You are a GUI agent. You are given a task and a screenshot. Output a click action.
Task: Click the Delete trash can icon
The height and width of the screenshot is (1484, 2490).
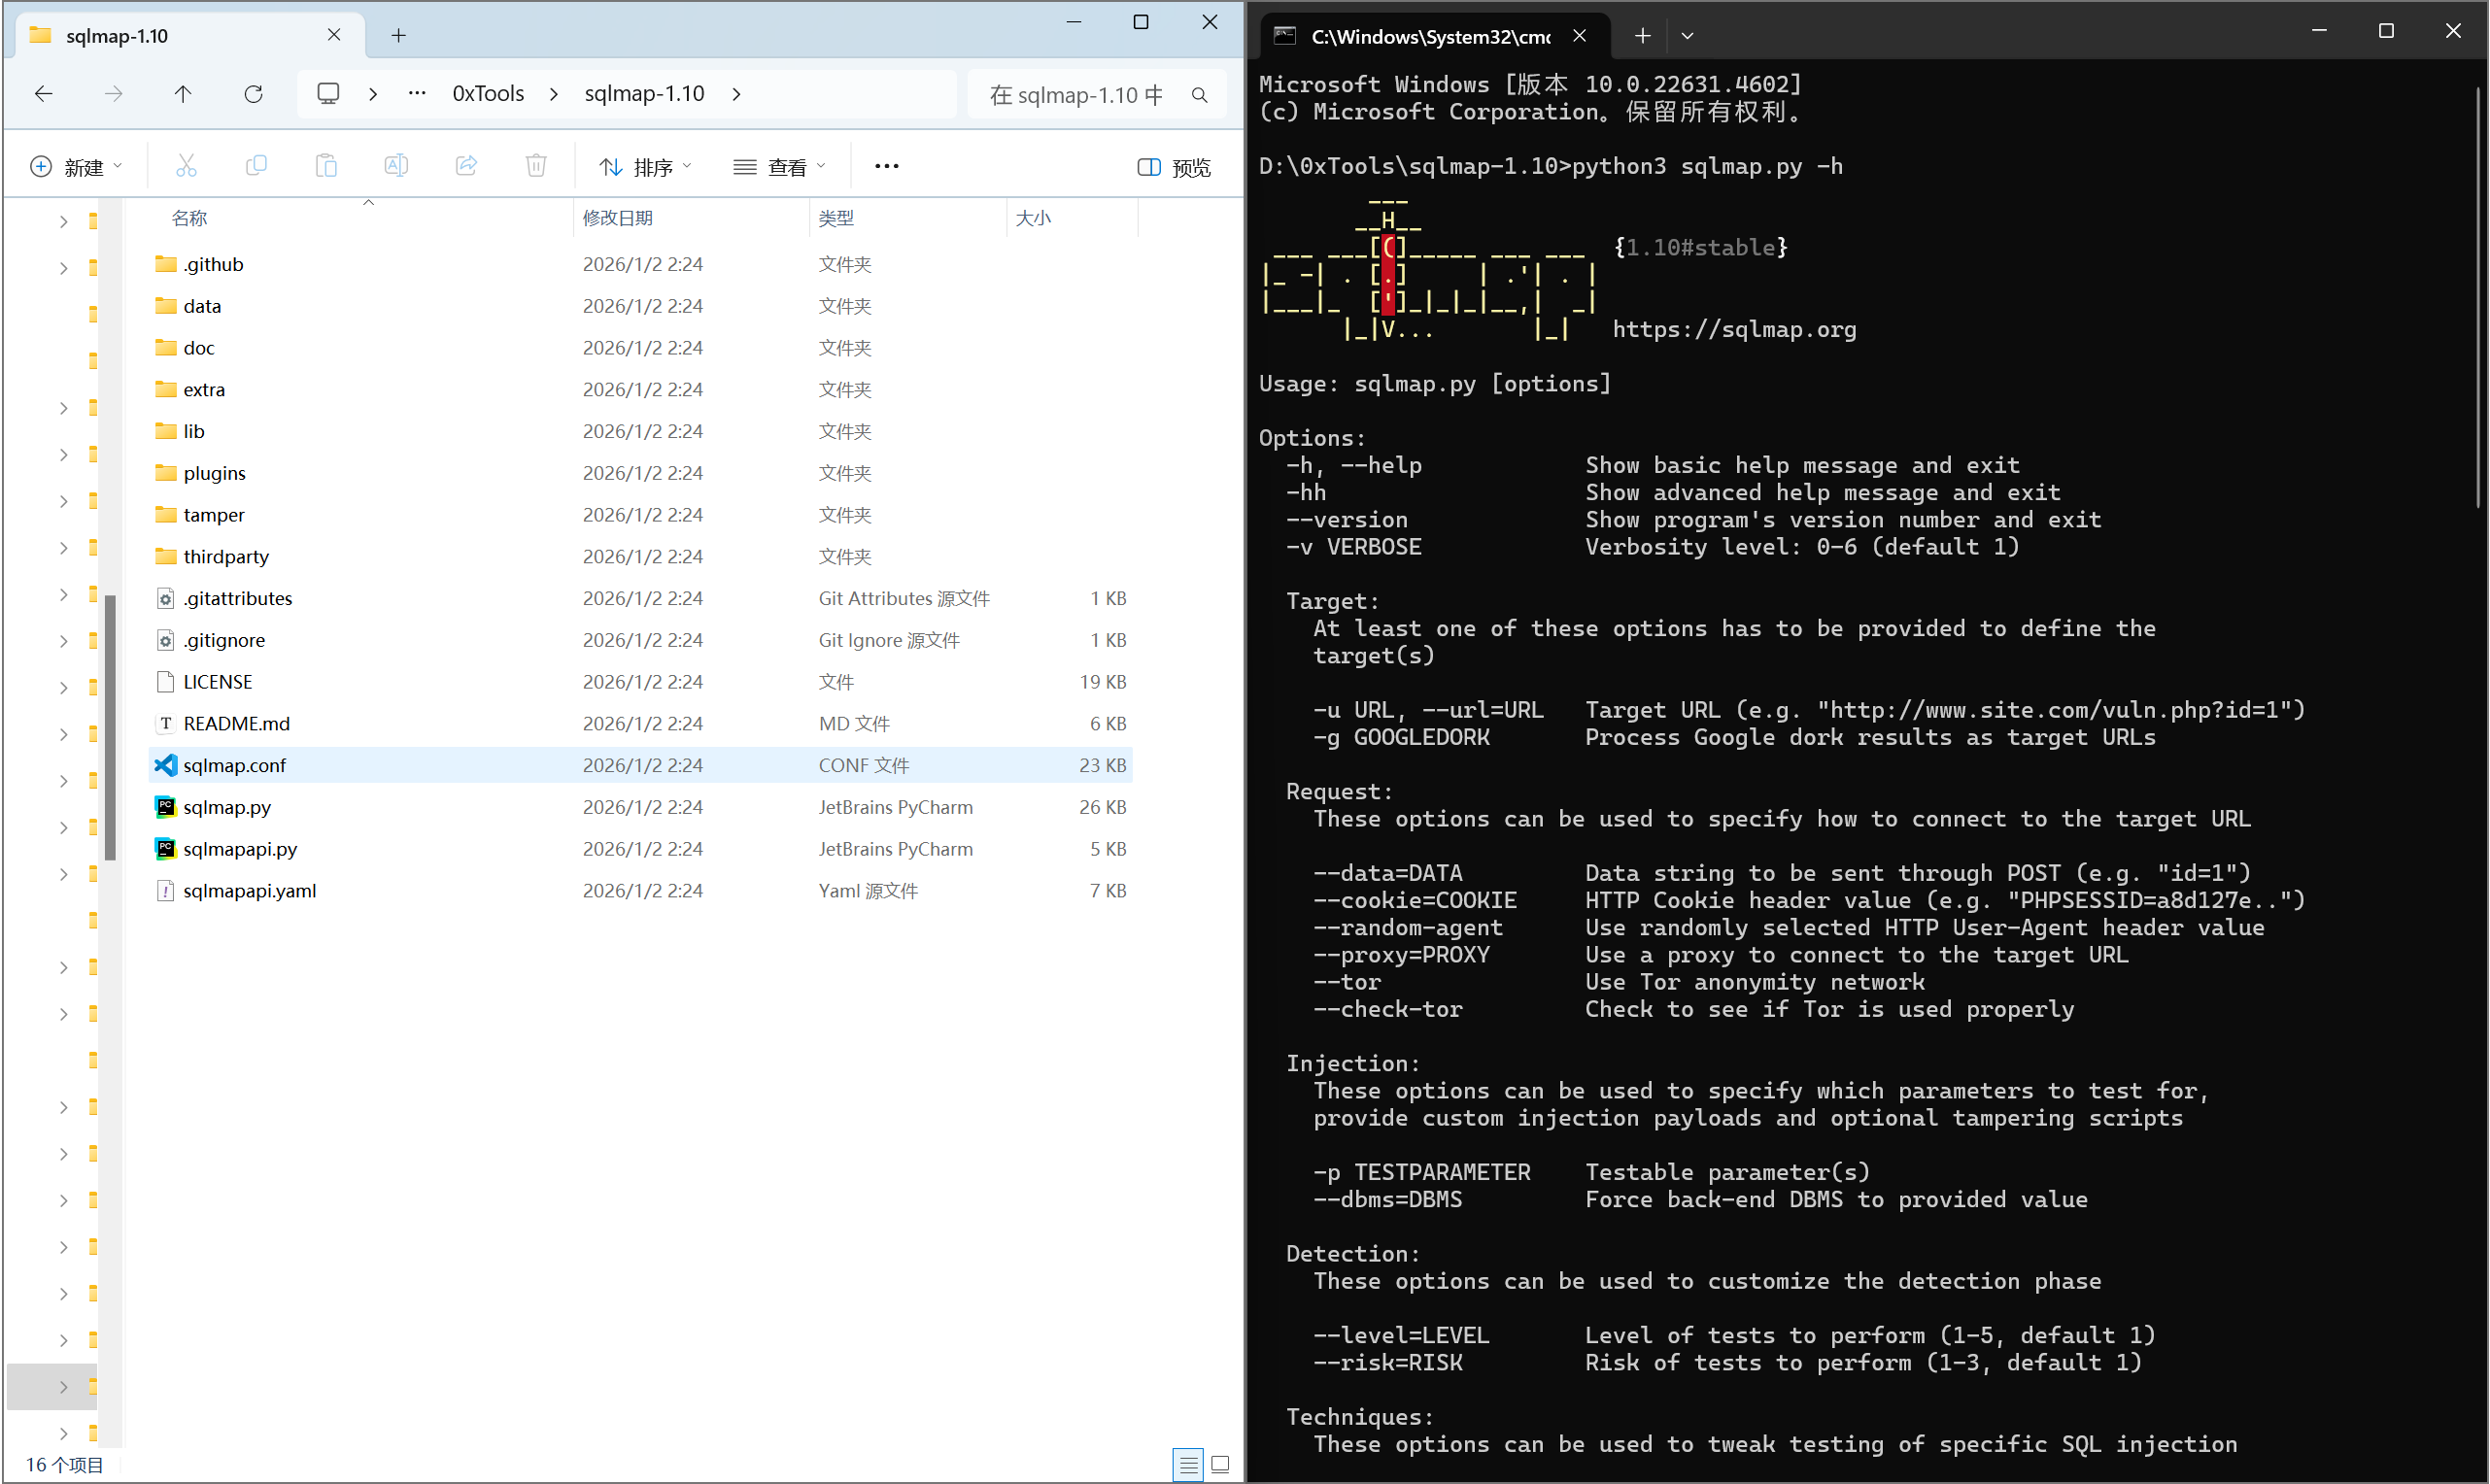[536, 166]
